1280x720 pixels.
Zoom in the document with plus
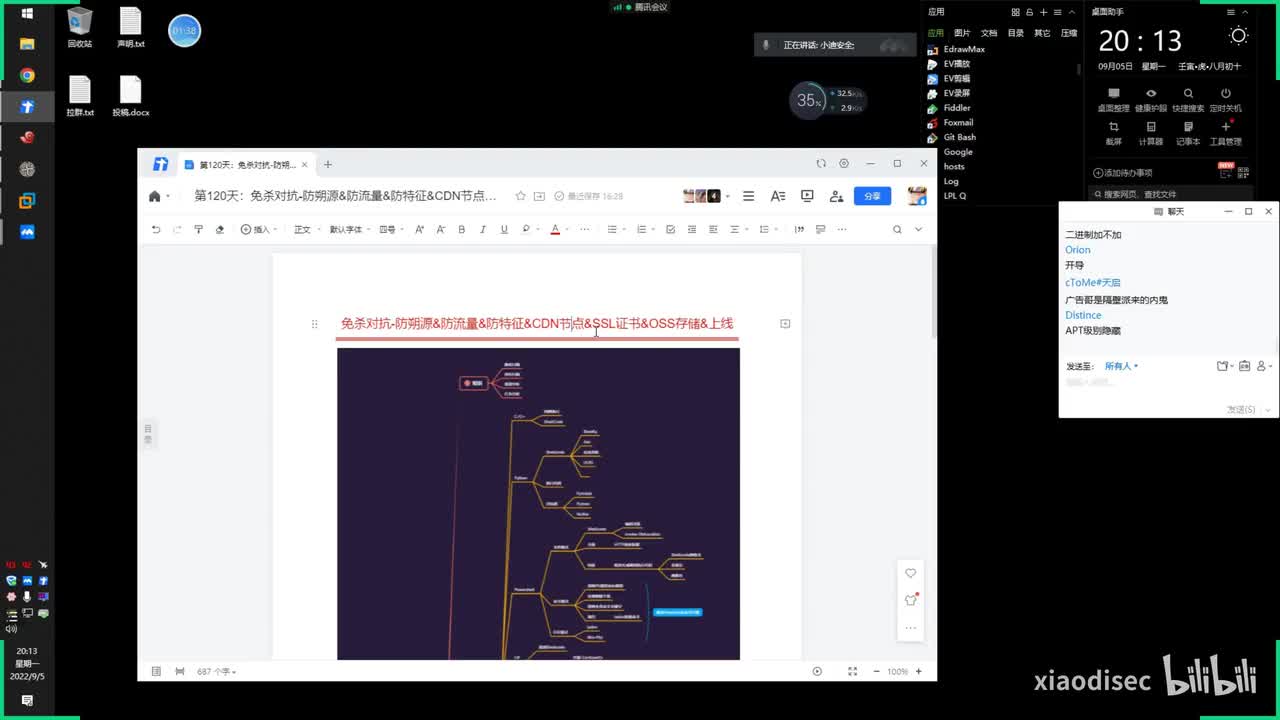point(919,671)
